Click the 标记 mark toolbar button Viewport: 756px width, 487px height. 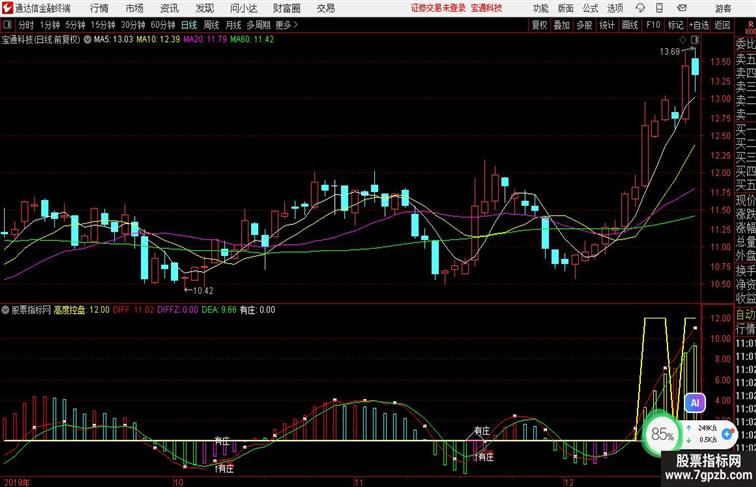click(x=675, y=25)
